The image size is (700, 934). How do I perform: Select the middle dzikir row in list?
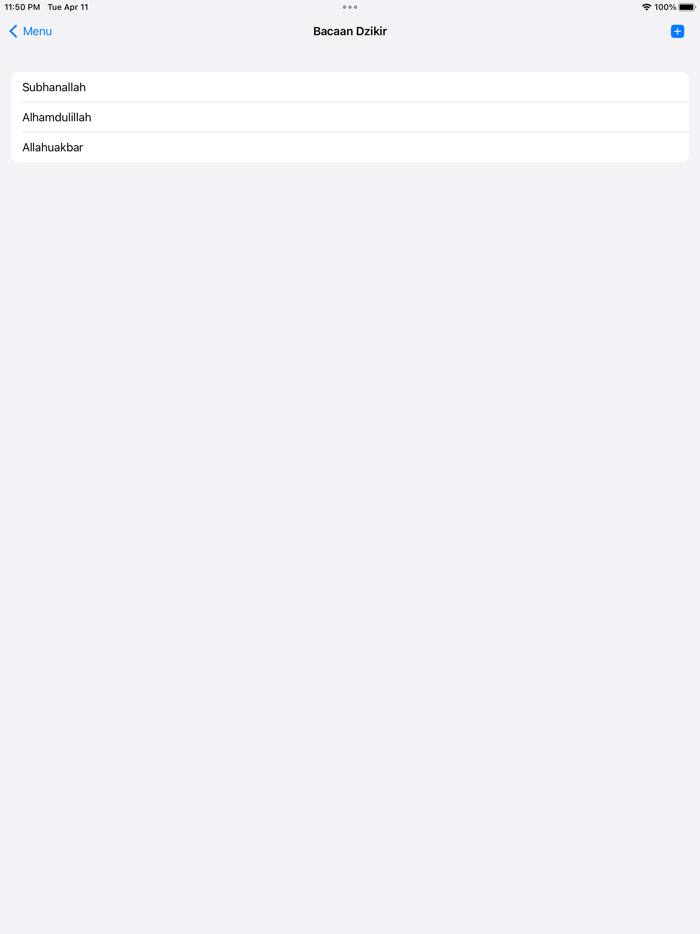click(x=350, y=117)
